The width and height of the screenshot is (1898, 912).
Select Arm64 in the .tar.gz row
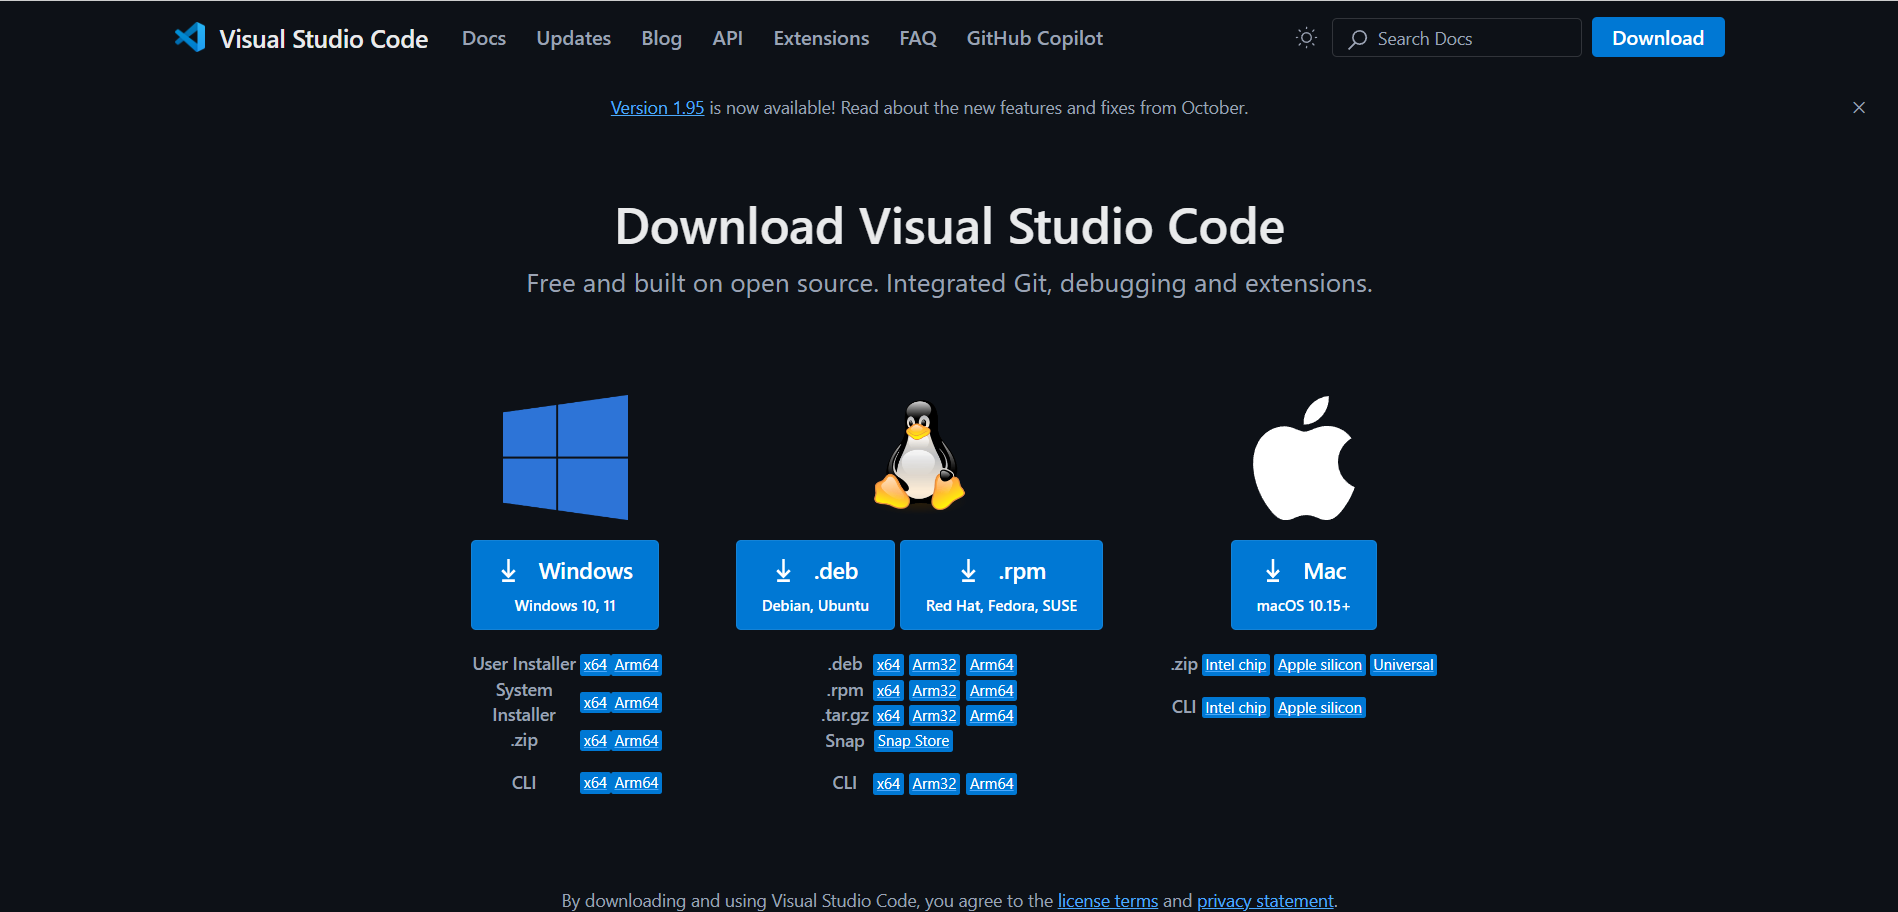click(991, 716)
